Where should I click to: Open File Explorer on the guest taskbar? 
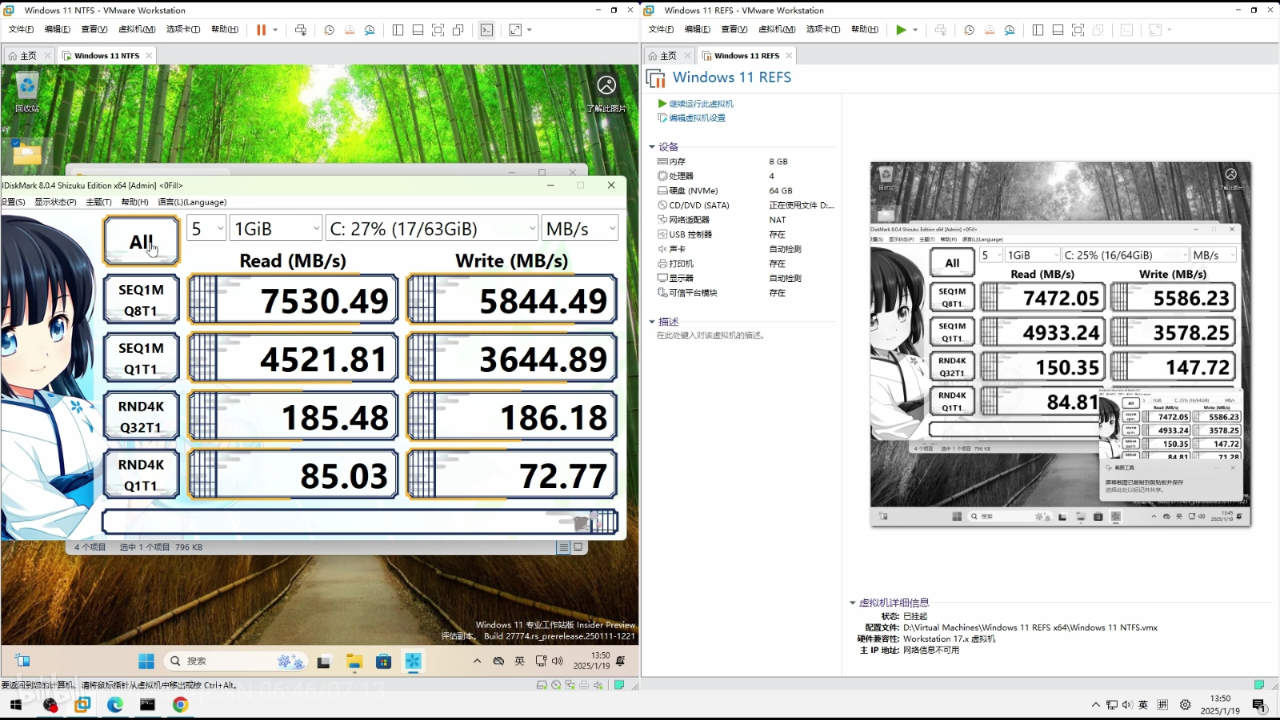(x=353, y=661)
